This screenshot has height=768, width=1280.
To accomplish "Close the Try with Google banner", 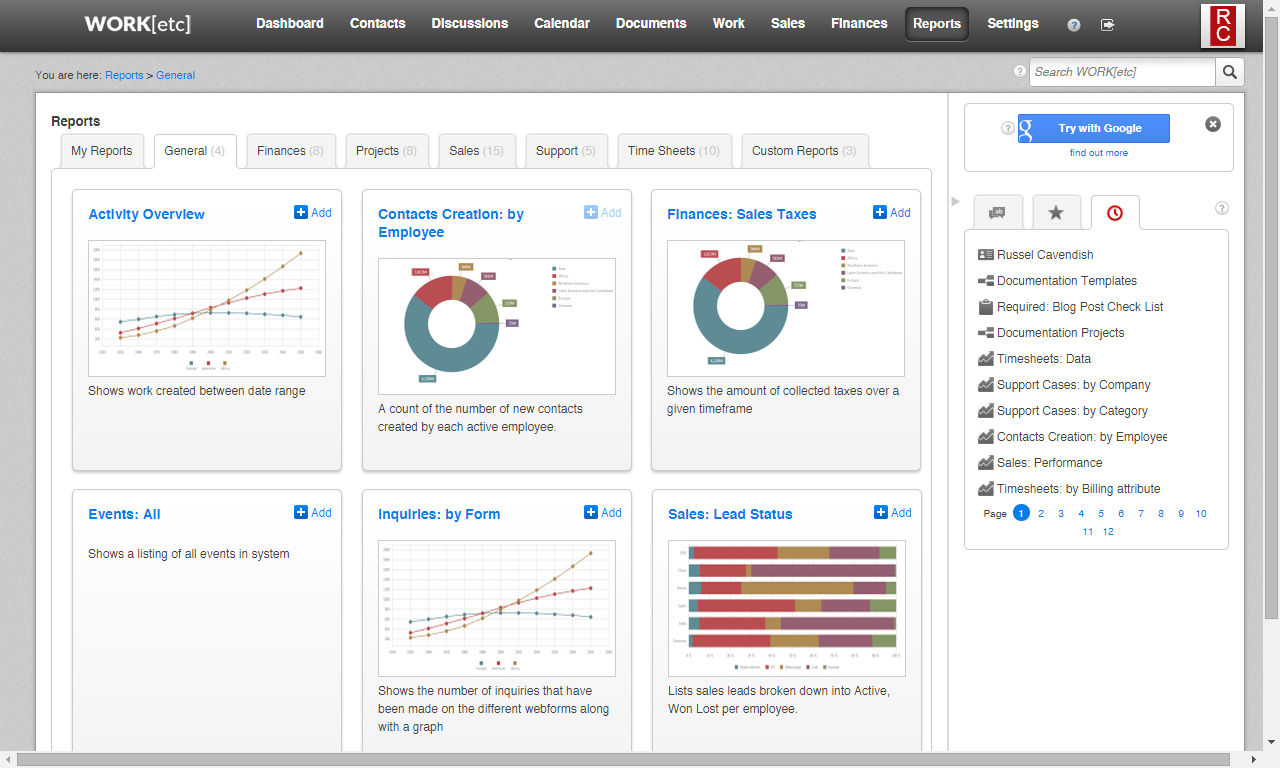I will click(1212, 124).
